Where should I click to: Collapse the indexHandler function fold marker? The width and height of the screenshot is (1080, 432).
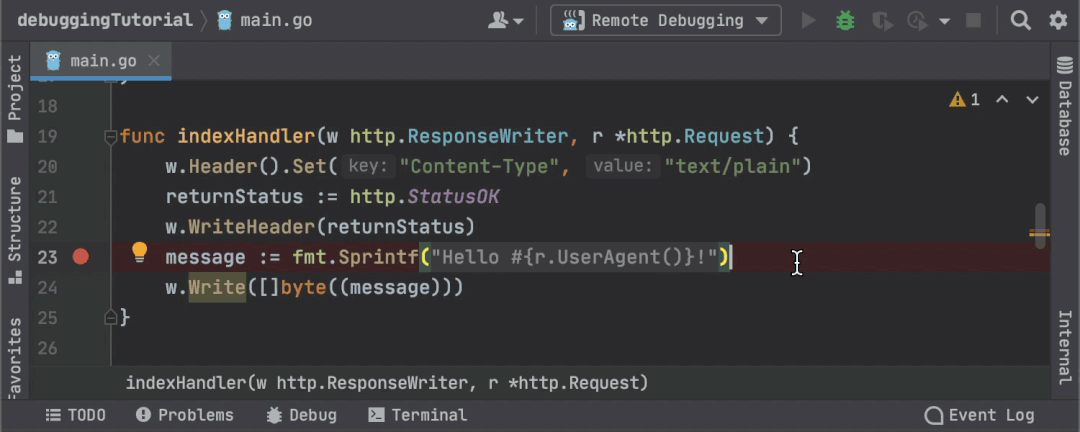(x=111, y=136)
